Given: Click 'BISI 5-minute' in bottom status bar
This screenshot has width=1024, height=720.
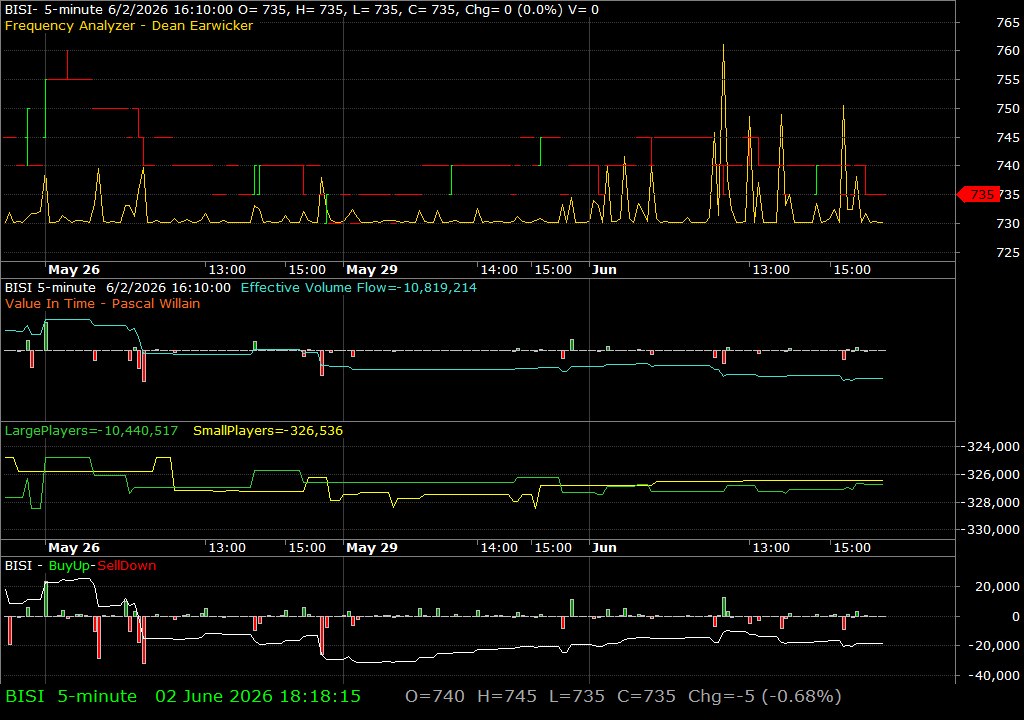Looking at the screenshot, I should (x=71, y=696).
